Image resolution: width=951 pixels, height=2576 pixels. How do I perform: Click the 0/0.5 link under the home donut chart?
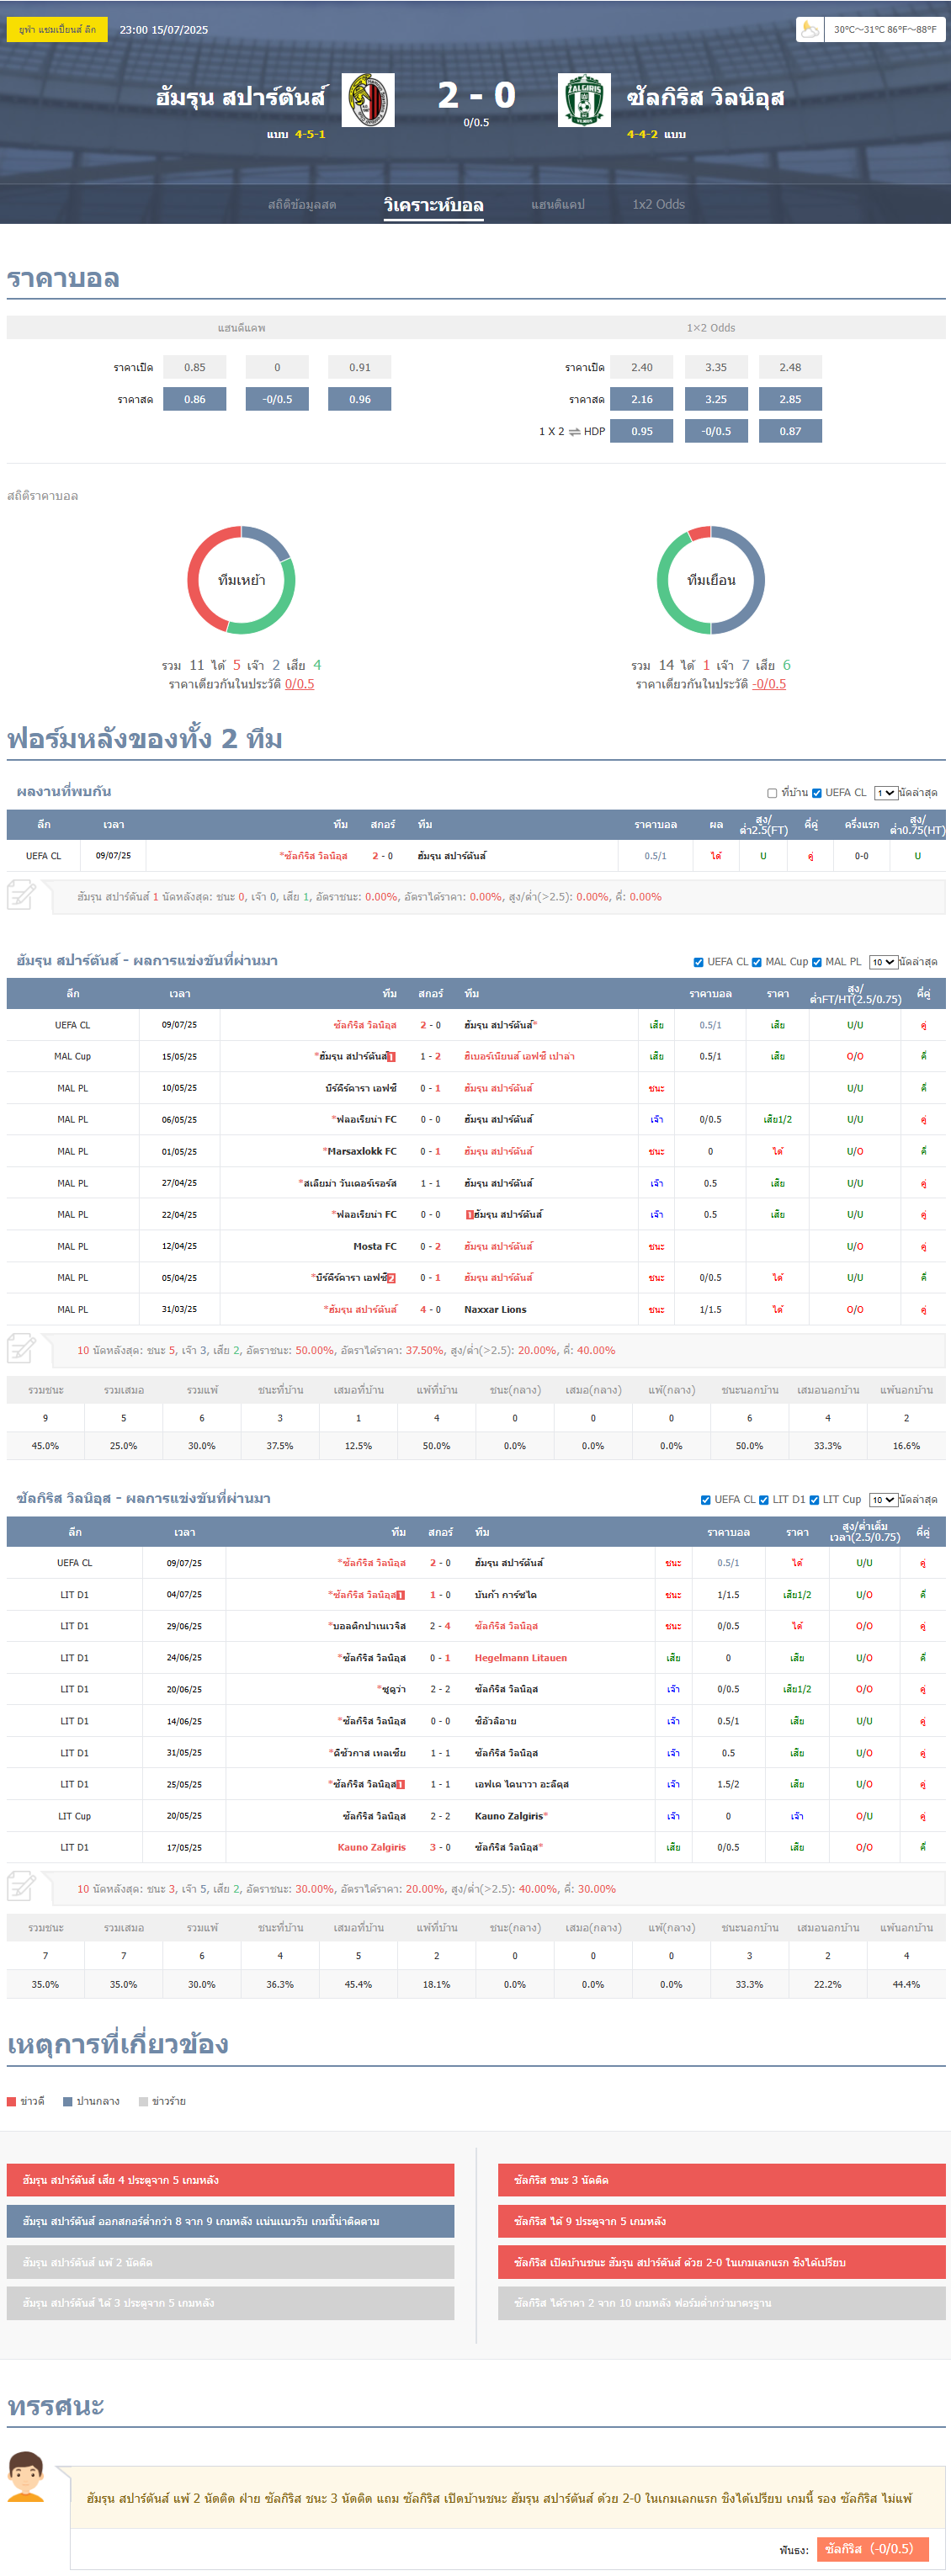299,684
